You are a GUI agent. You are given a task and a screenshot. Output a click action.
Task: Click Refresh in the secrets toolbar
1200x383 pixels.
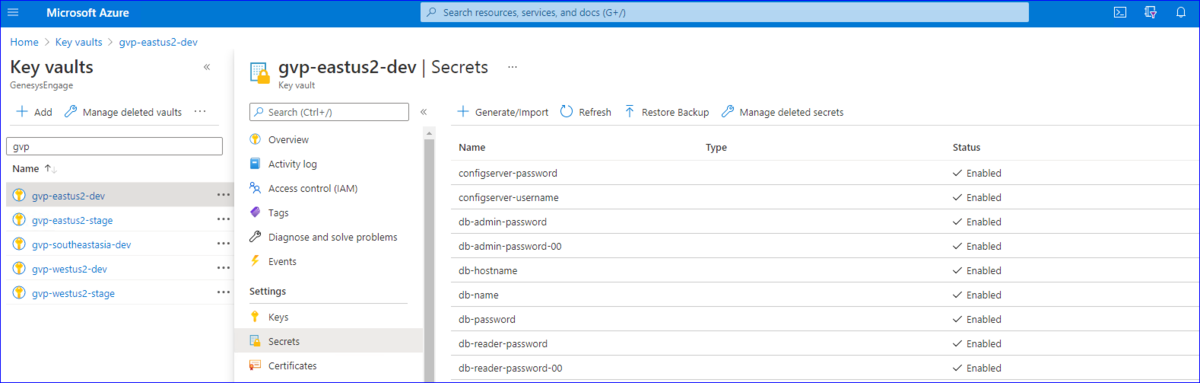[x=586, y=112]
